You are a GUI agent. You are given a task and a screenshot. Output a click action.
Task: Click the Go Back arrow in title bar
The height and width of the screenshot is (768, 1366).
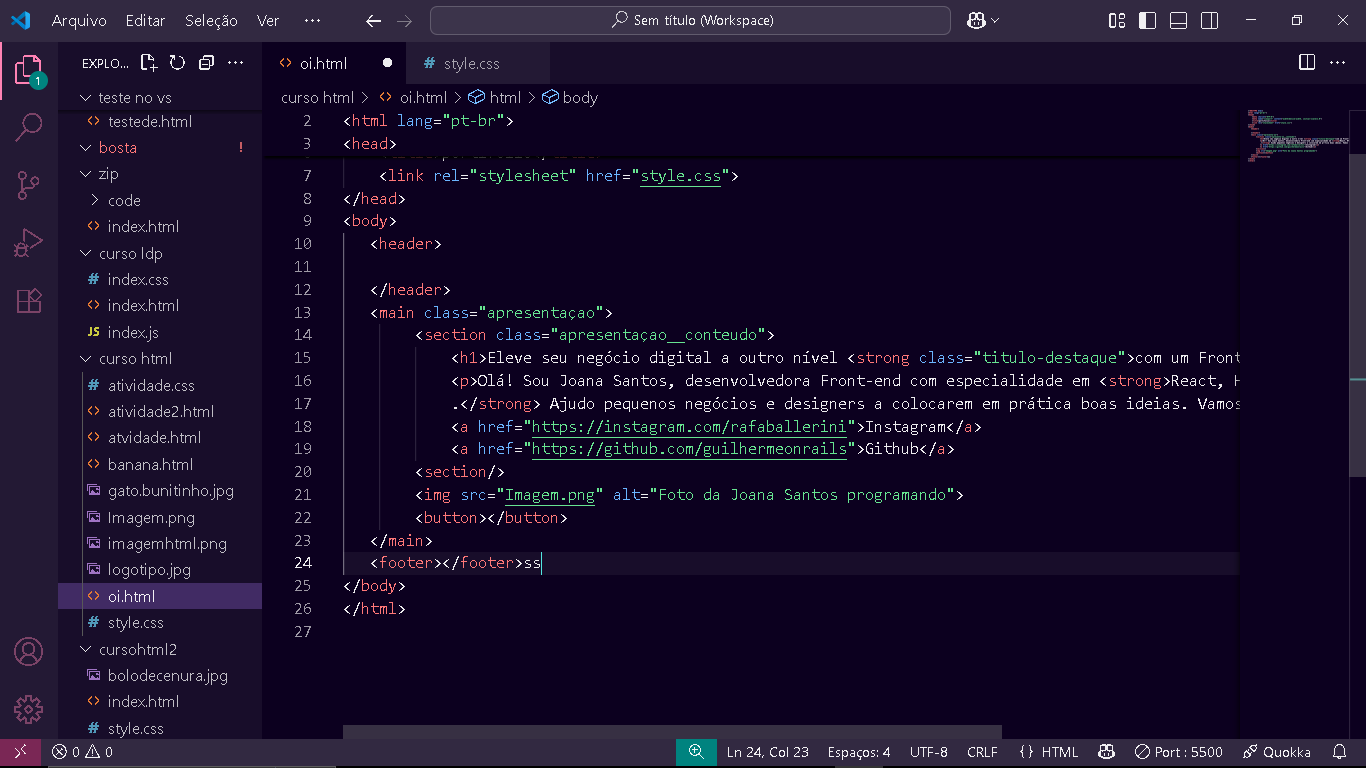click(x=373, y=20)
